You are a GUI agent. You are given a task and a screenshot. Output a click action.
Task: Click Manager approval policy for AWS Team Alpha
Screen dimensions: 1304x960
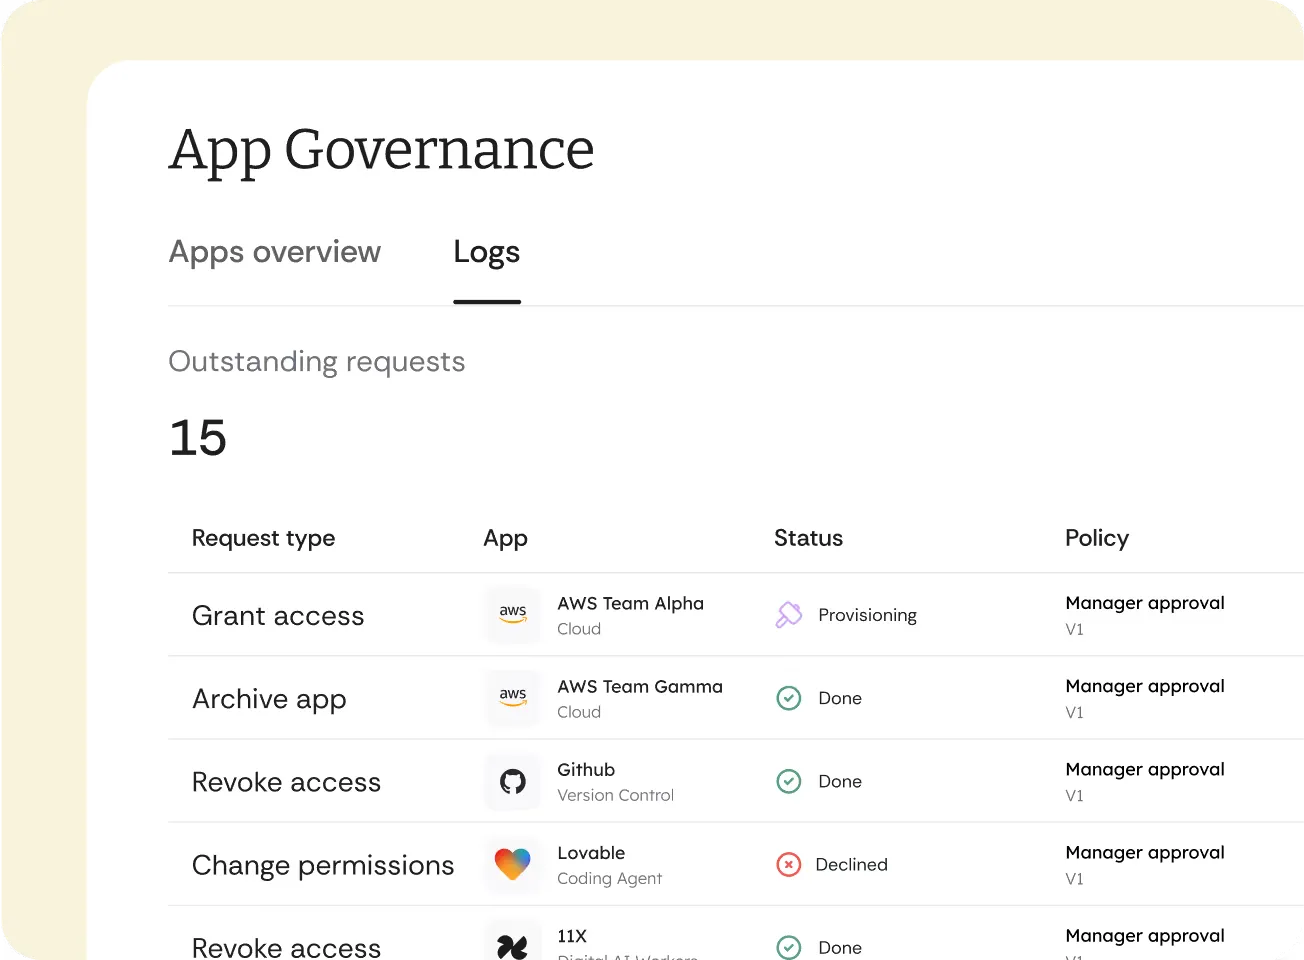coord(1145,603)
